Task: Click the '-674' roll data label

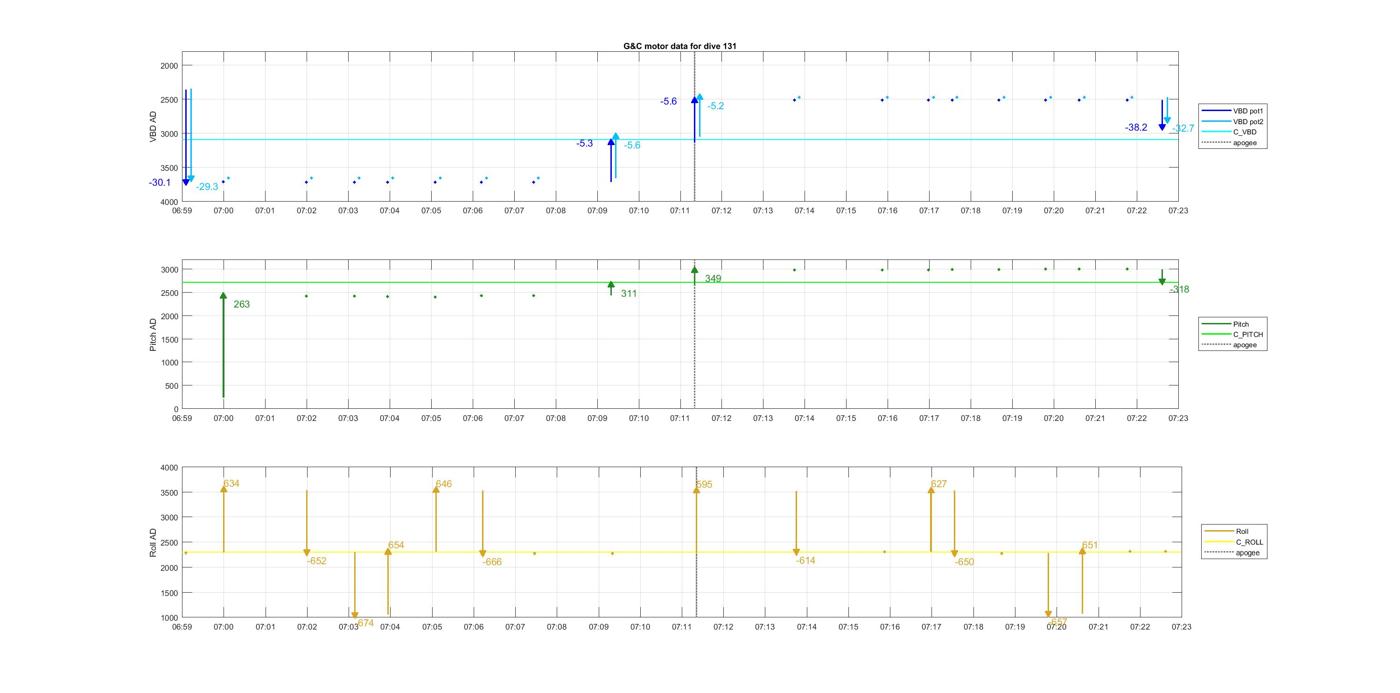Action: coord(364,623)
